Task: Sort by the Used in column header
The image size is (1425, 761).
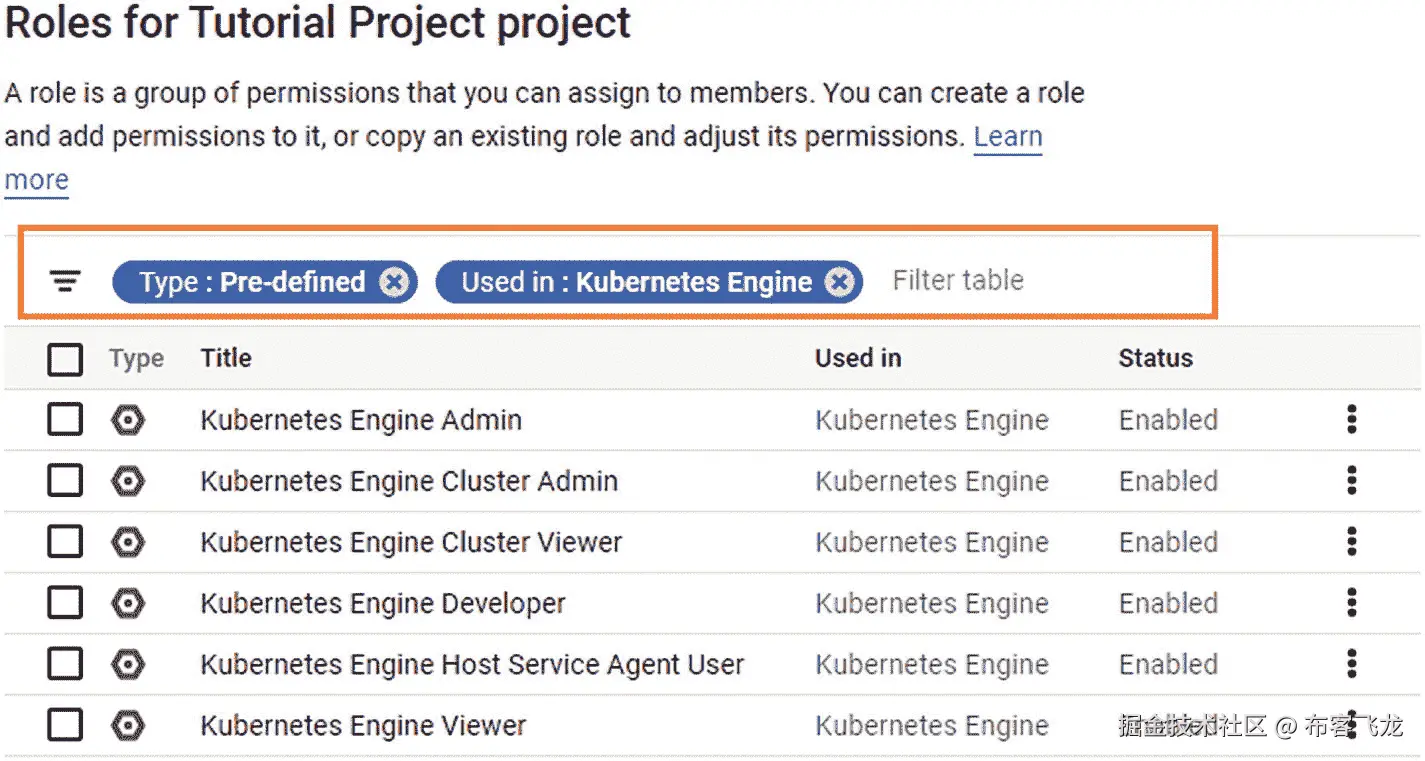Action: point(858,358)
